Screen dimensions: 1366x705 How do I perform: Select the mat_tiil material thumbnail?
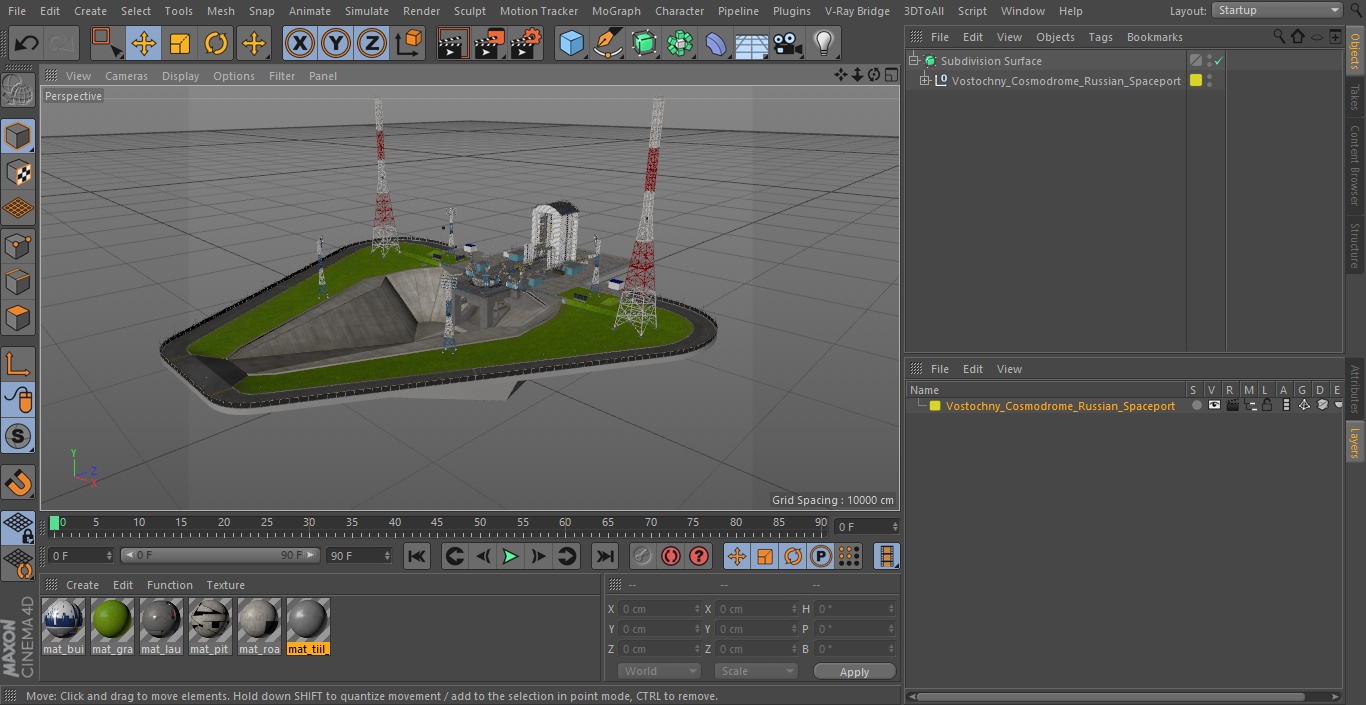pyautogui.click(x=308, y=621)
